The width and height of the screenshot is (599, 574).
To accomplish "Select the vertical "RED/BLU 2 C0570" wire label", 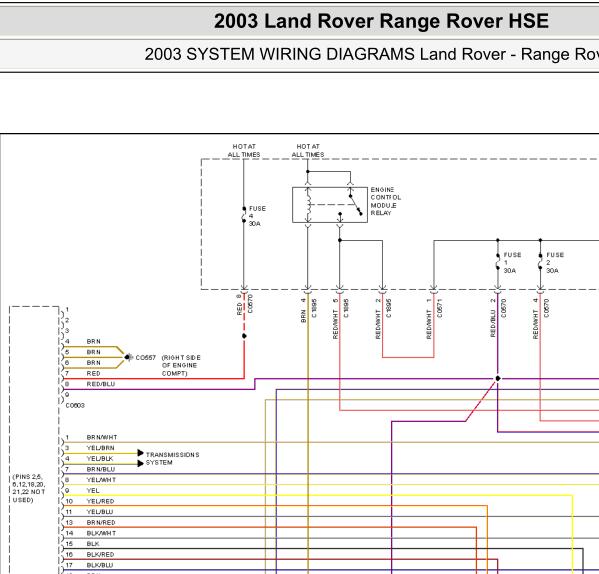I will click(x=498, y=317).
